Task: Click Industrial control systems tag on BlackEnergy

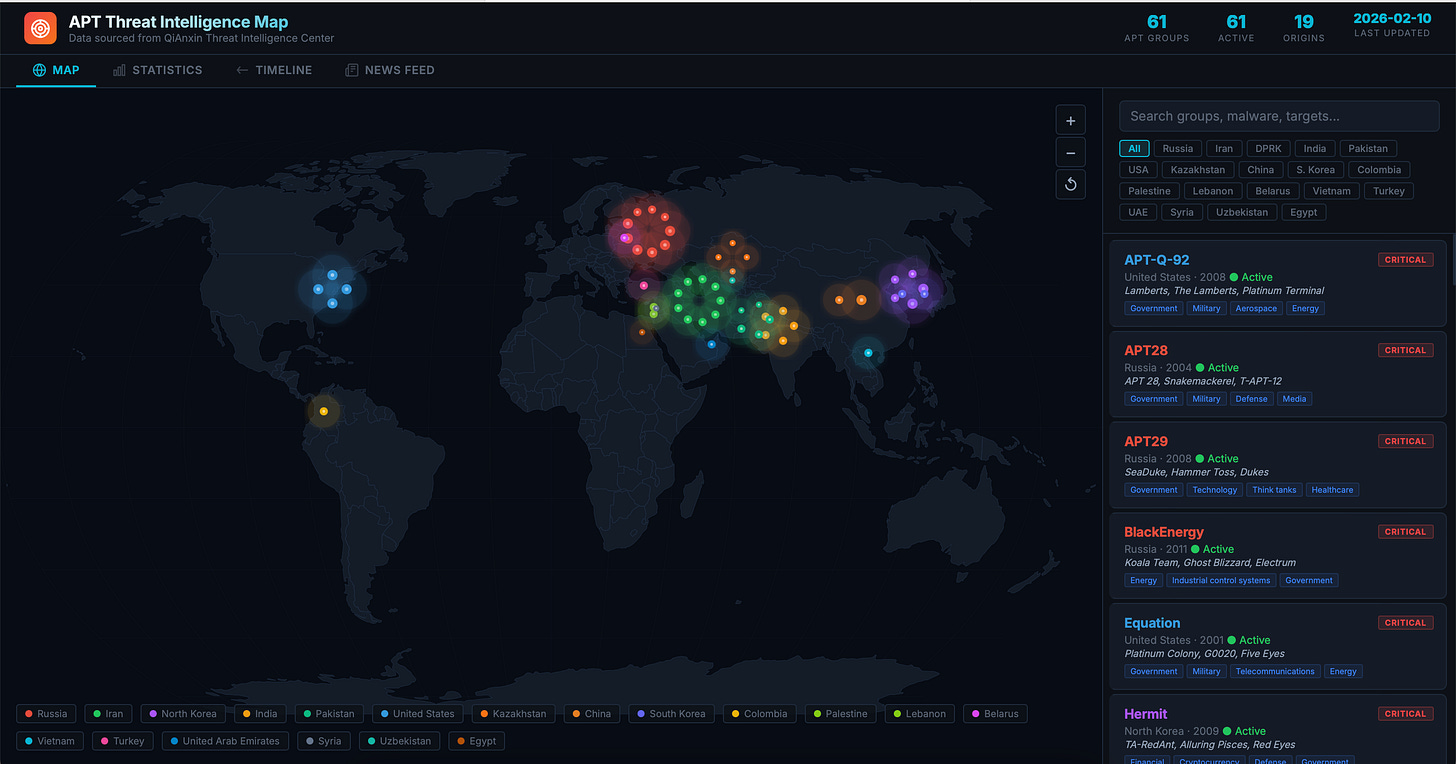Action: [1221, 581]
